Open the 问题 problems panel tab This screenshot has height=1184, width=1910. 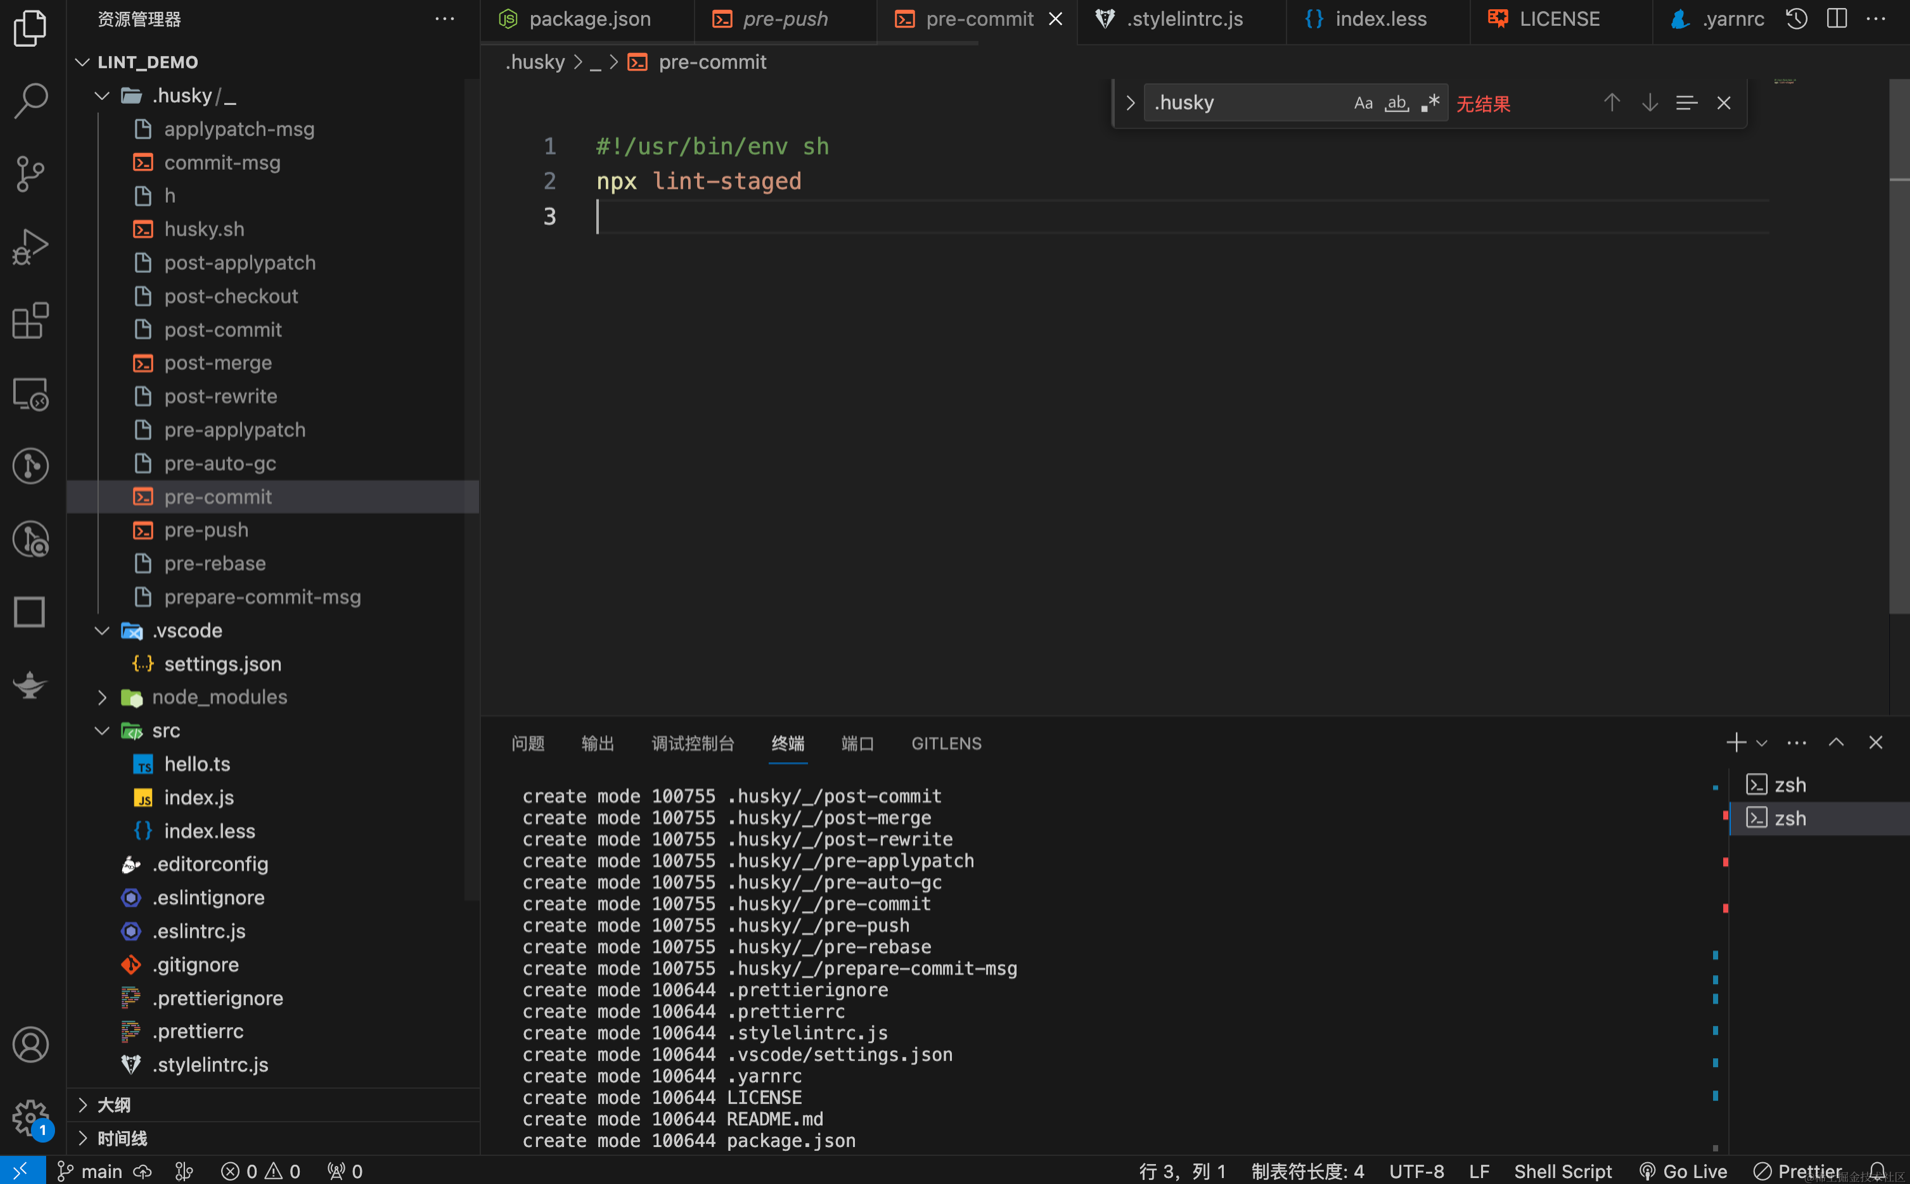pos(528,743)
